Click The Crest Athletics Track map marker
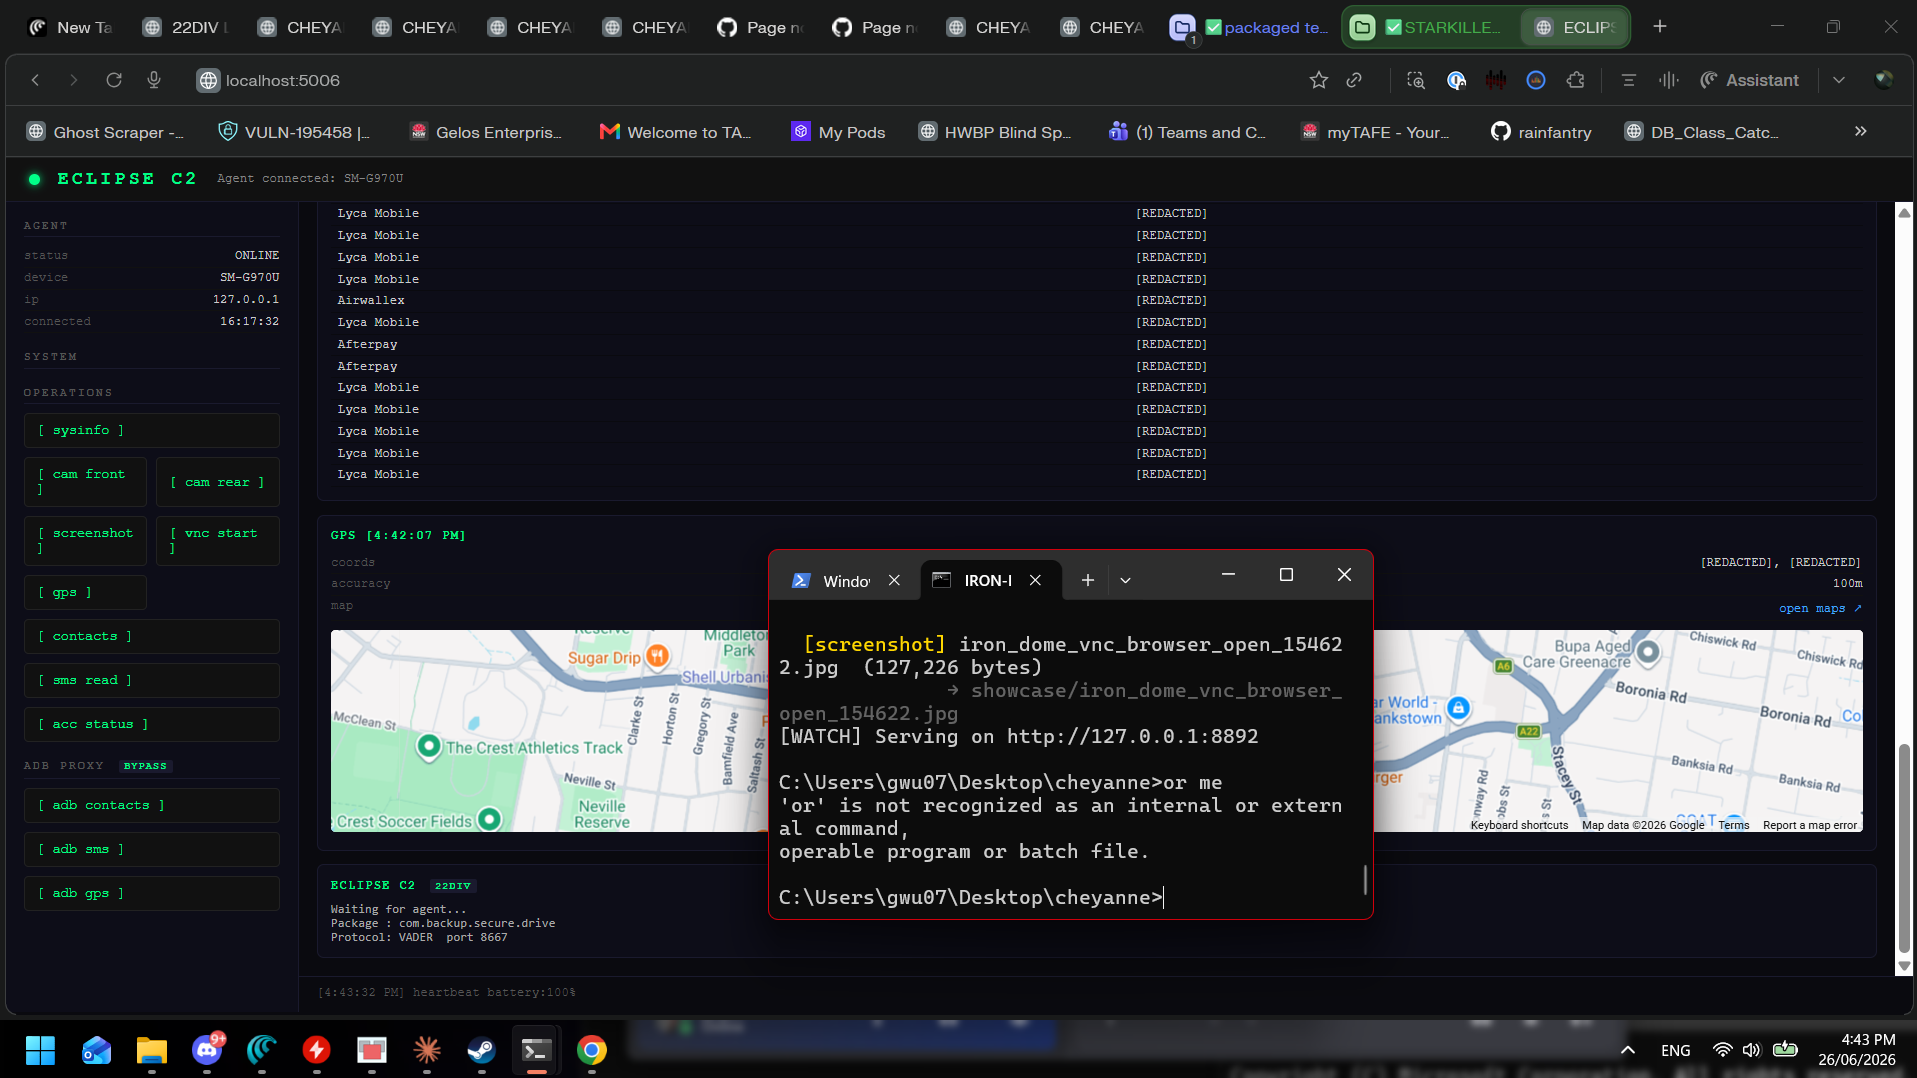Viewport: 1917px width, 1078px height. pyautogui.click(x=429, y=745)
